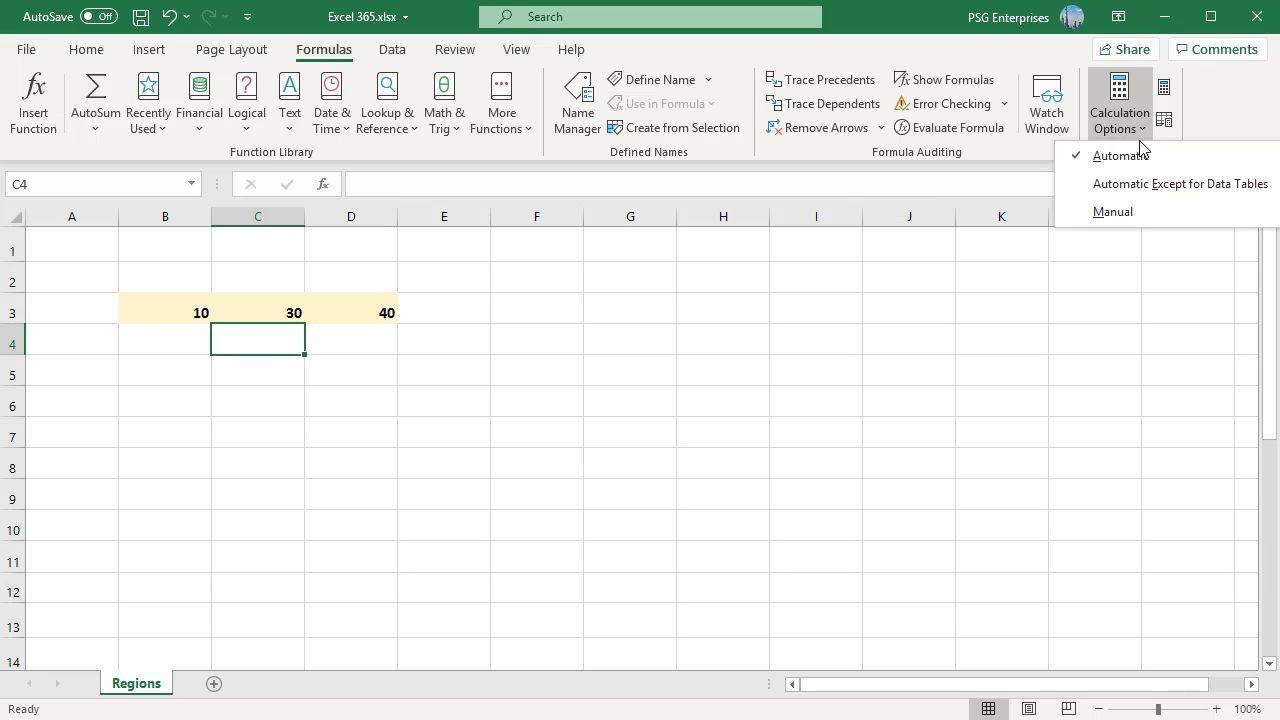Select Automatic Except for Data Tables
Screen dimensions: 1280x720
click(x=1179, y=184)
